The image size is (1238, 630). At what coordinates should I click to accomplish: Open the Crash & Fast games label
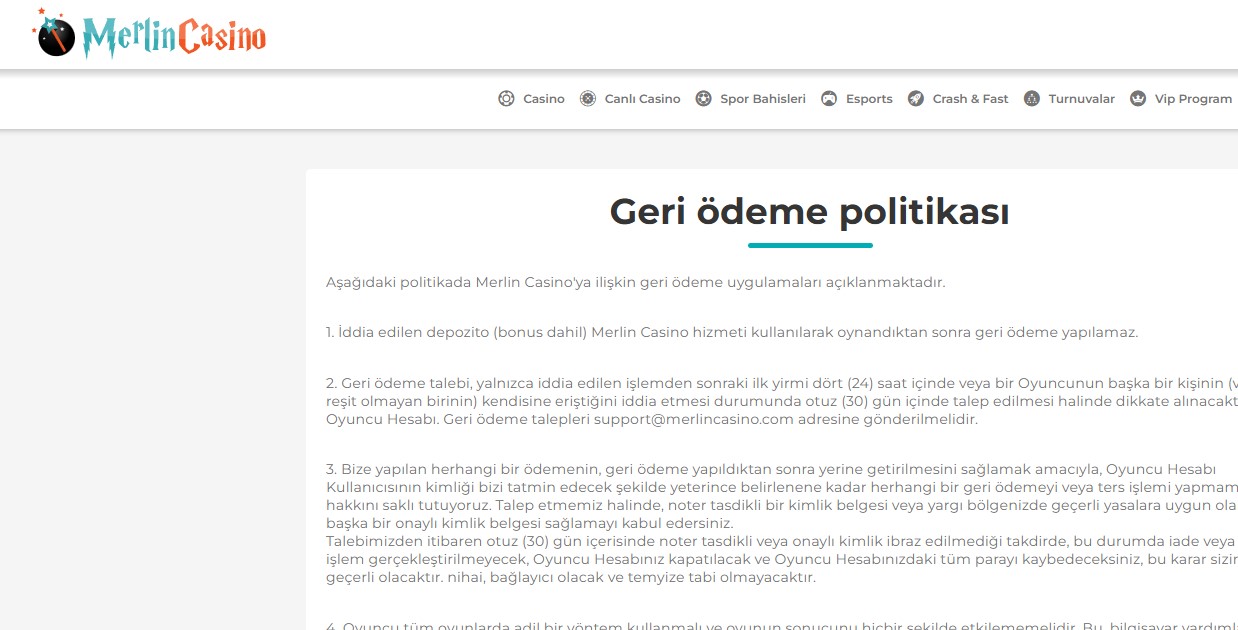[970, 99]
